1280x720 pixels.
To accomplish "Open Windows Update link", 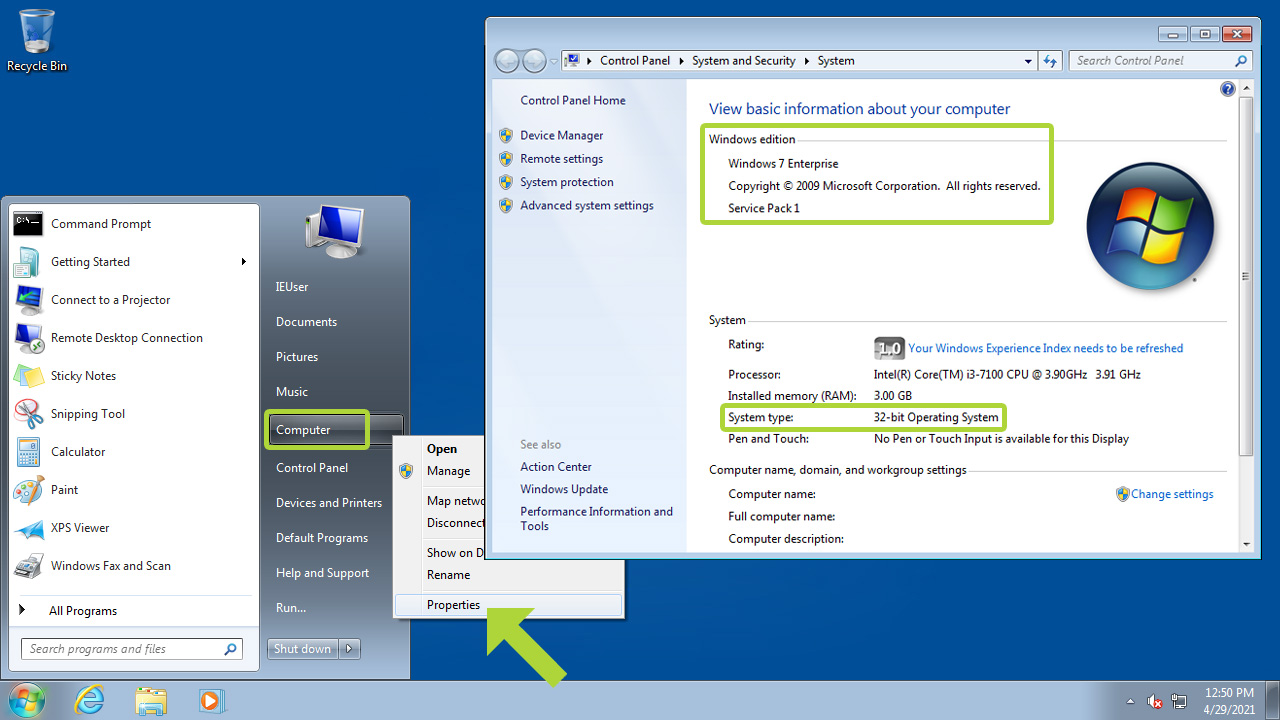I will pos(564,490).
